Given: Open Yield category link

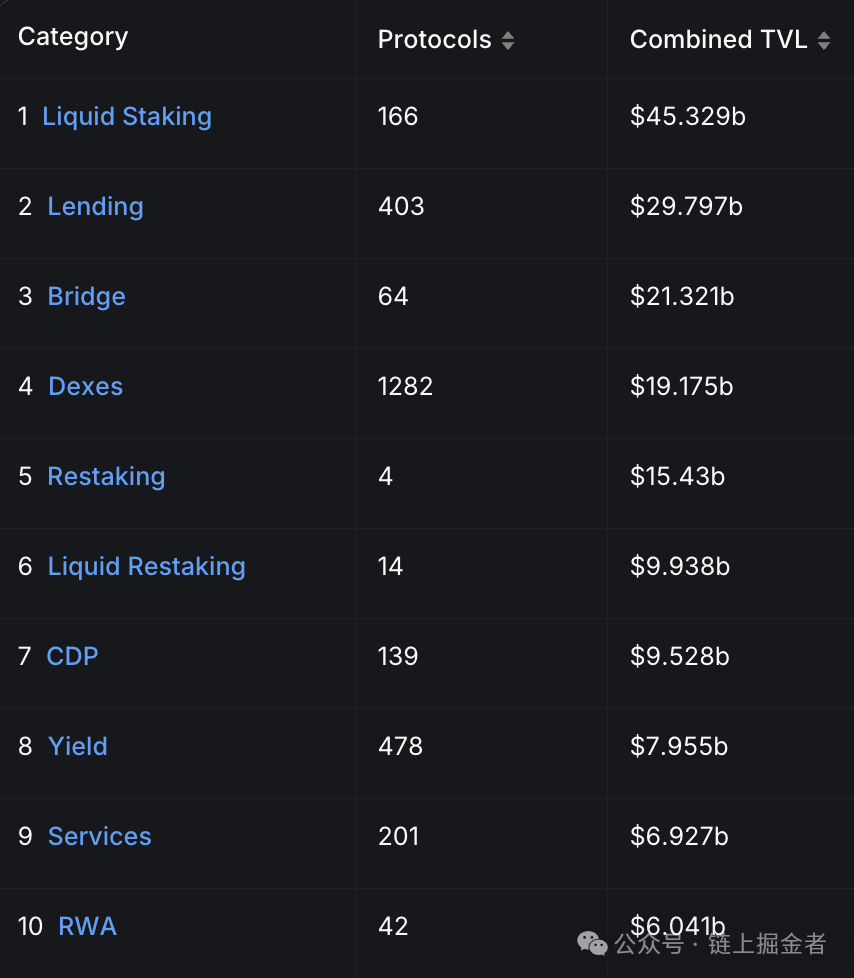Looking at the screenshot, I should pyautogui.click(x=77, y=746).
